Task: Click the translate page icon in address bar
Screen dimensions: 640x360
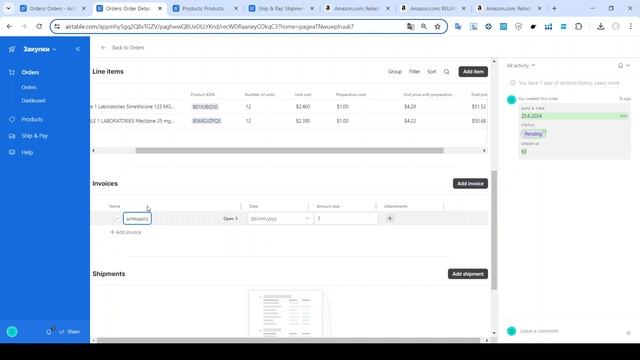Action: click(x=411, y=27)
